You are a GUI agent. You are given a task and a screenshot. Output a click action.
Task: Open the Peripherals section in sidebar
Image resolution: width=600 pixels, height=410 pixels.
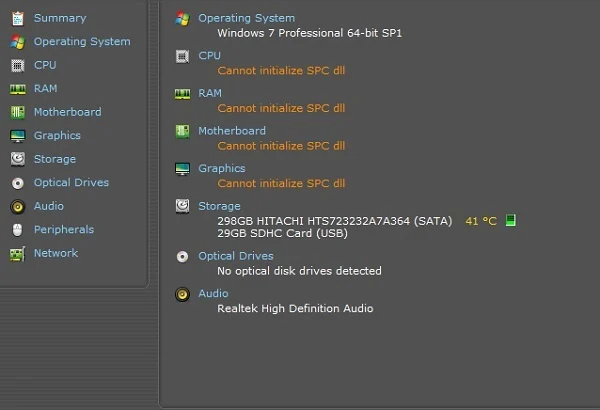[63, 229]
